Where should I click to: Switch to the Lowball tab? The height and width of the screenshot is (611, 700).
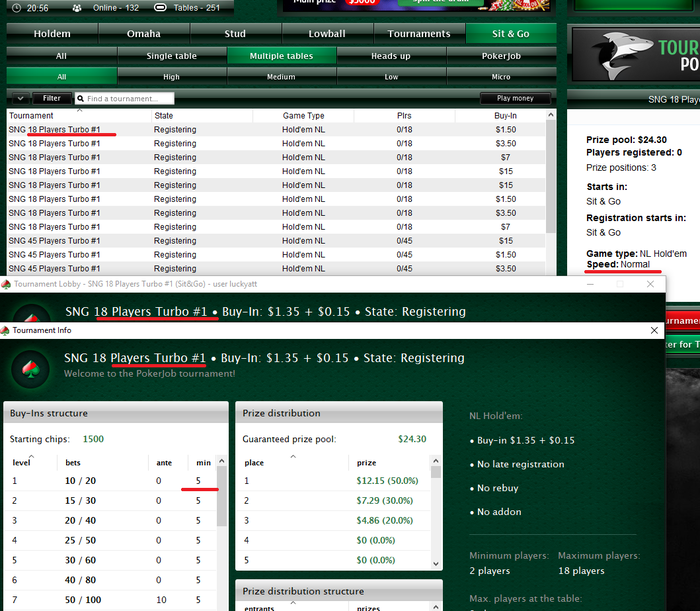coord(327,33)
